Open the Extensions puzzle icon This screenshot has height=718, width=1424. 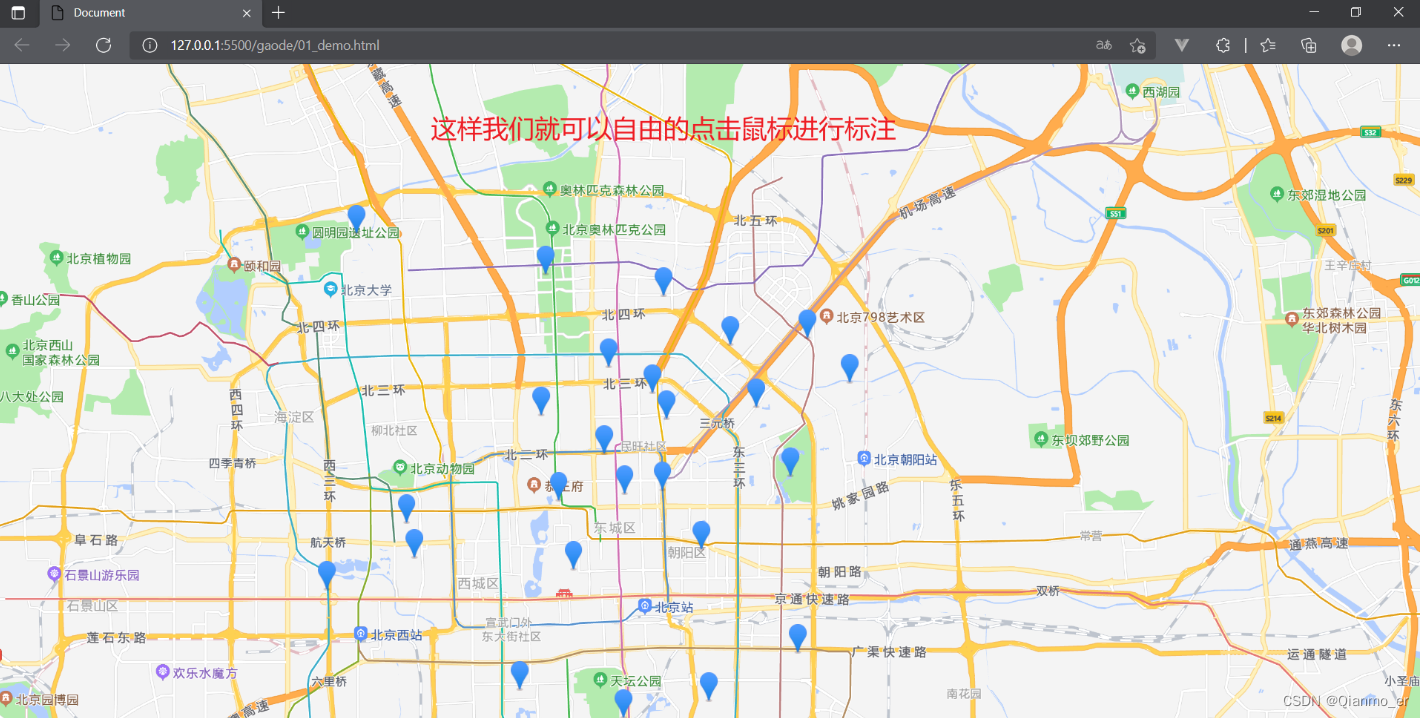[1222, 45]
